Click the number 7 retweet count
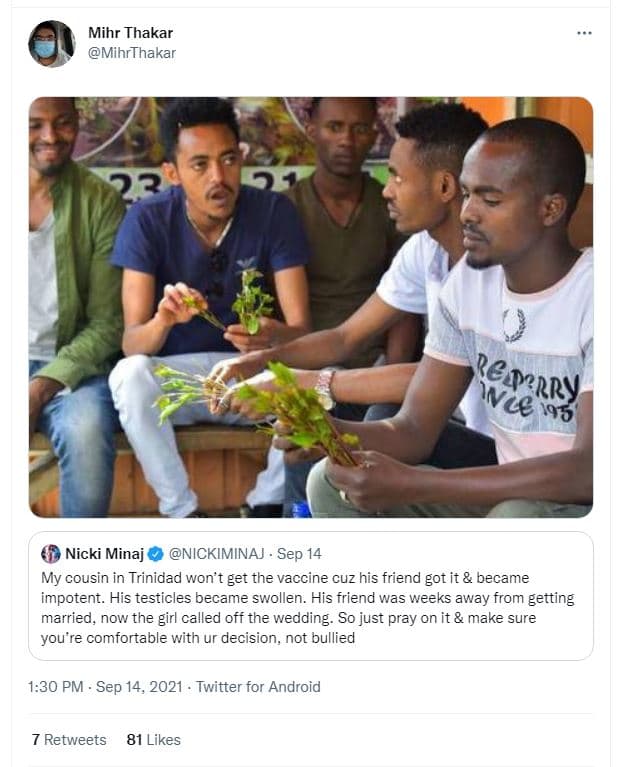The image size is (626, 767). (x=35, y=740)
